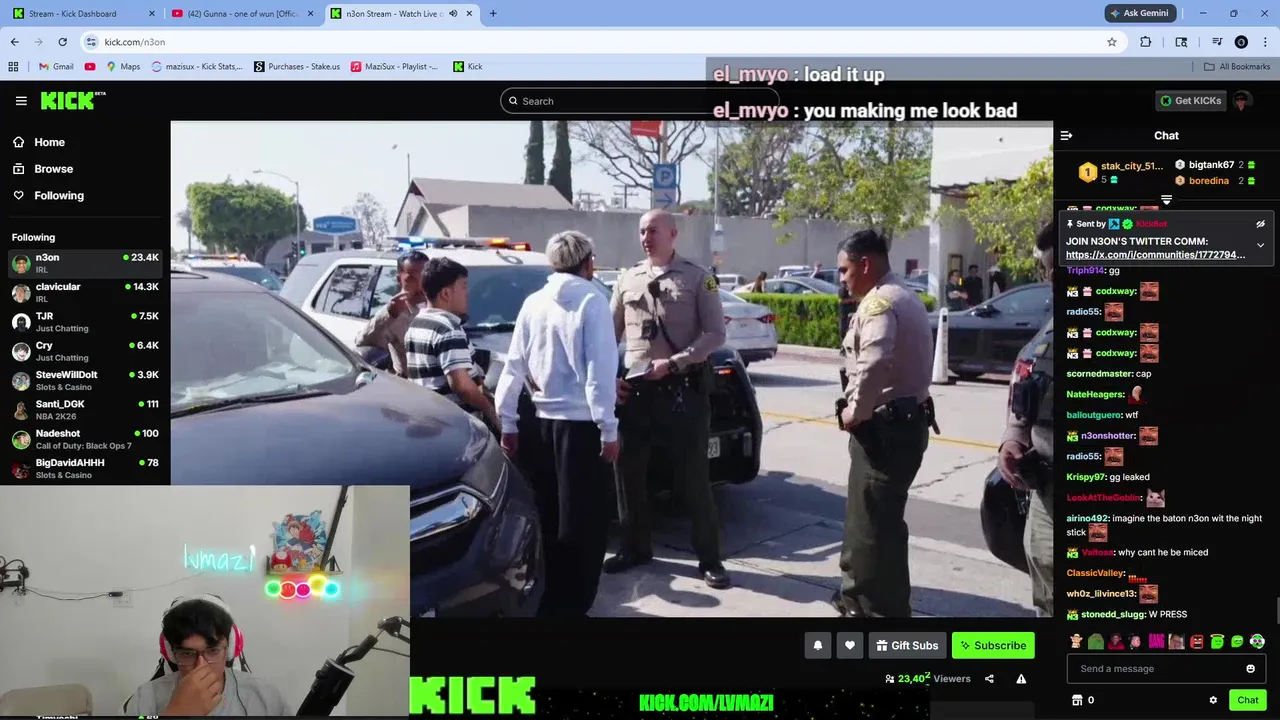Expand the pinned message chevron
1280x720 pixels.
tap(1260, 245)
